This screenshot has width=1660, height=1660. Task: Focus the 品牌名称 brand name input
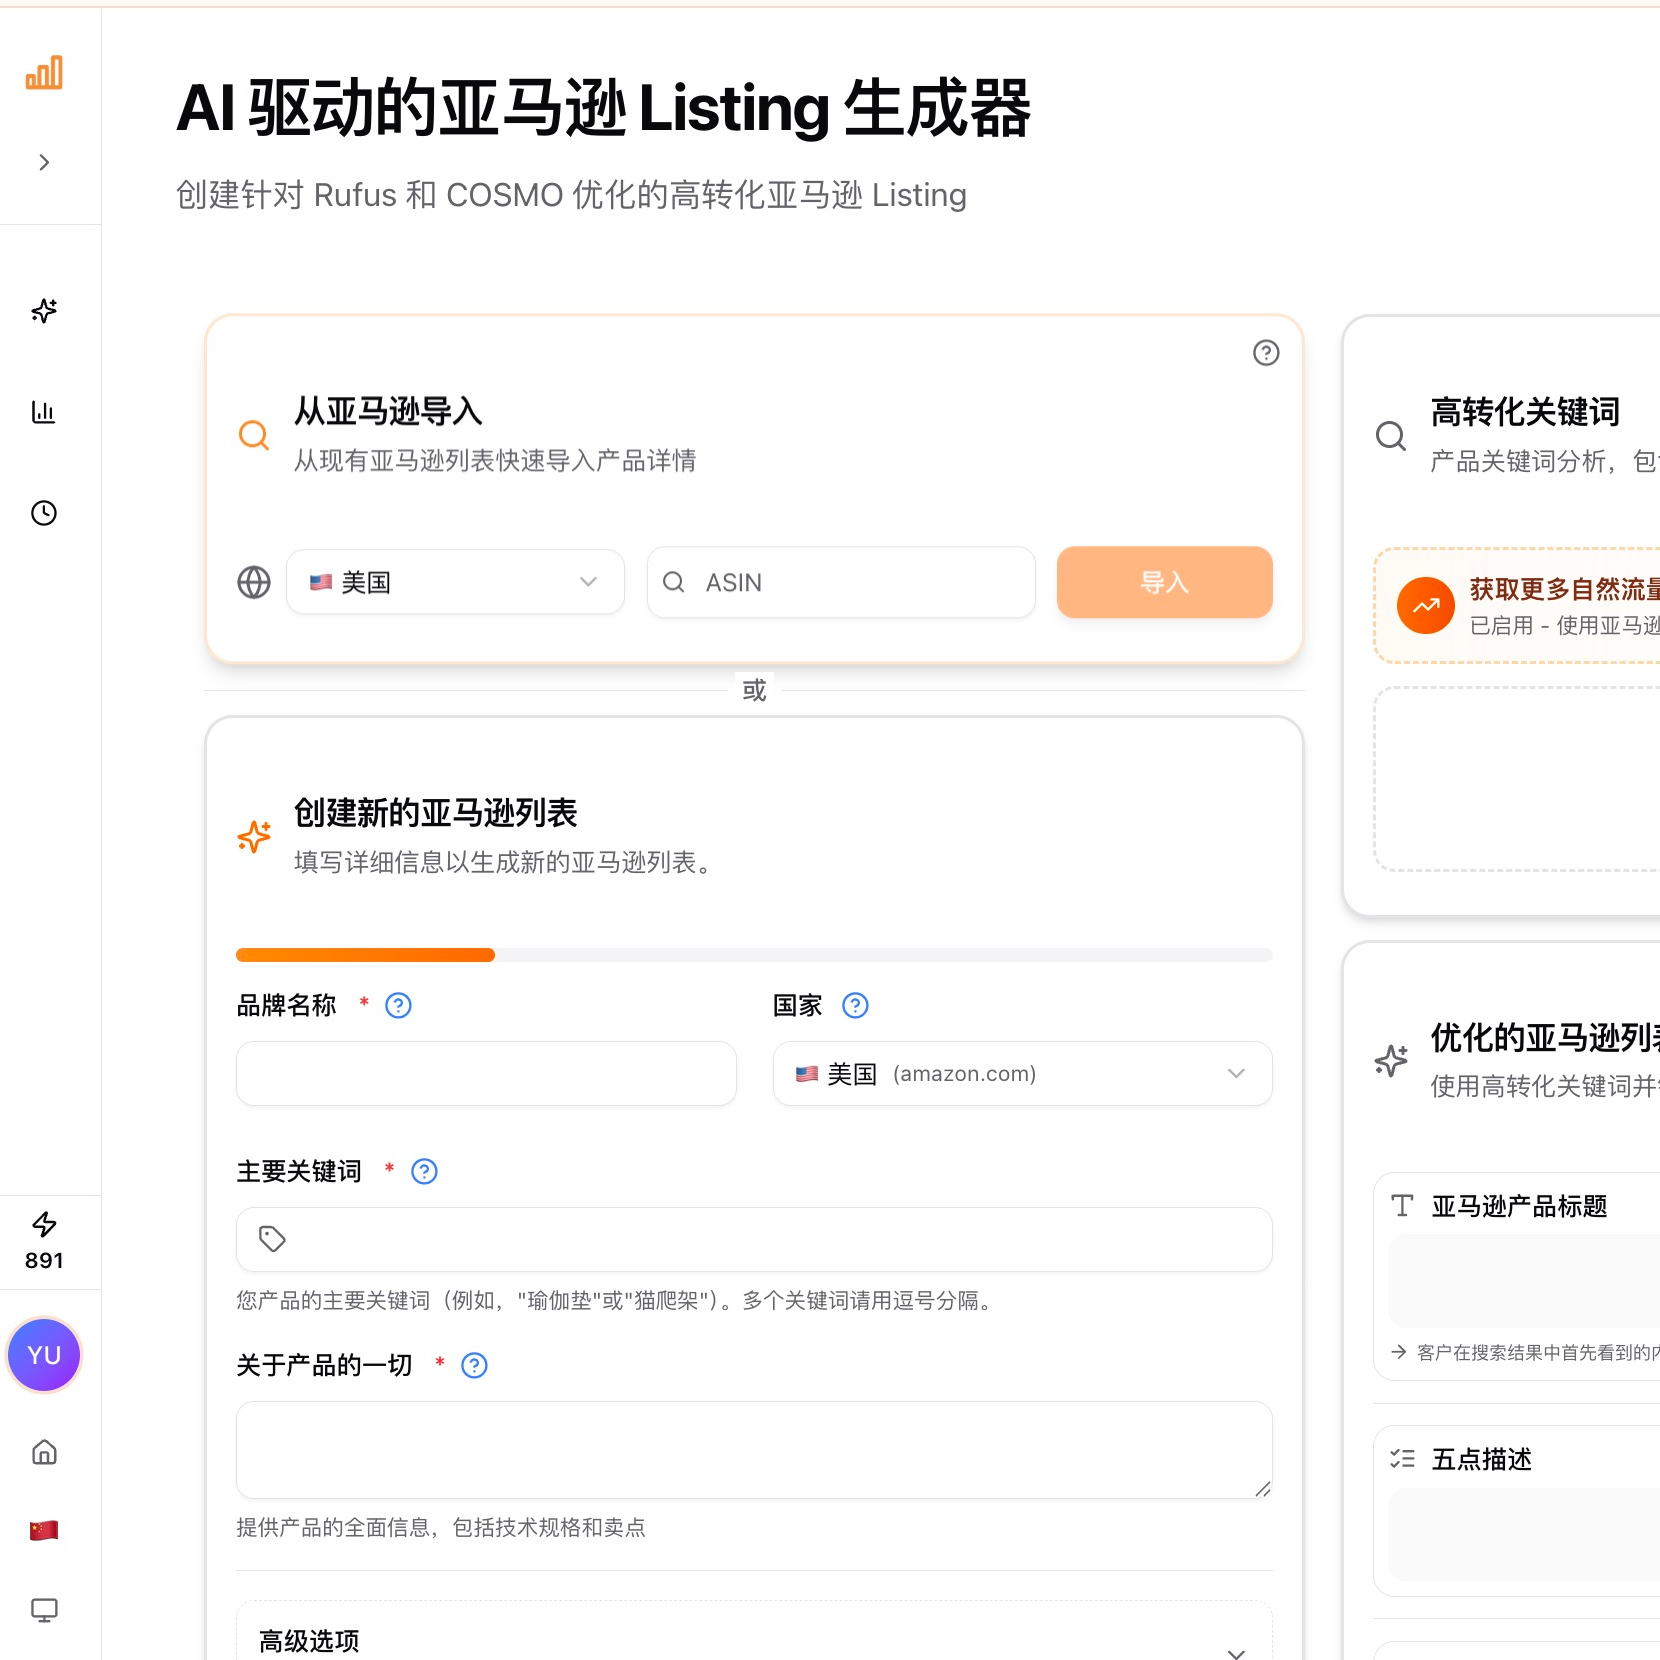tap(487, 1074)
